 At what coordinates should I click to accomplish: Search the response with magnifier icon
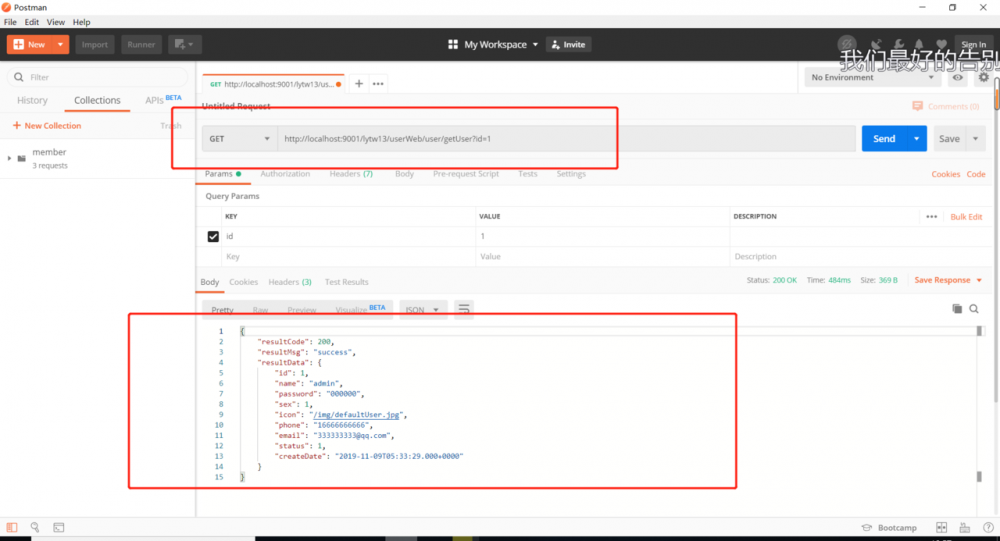click(974, 309)
